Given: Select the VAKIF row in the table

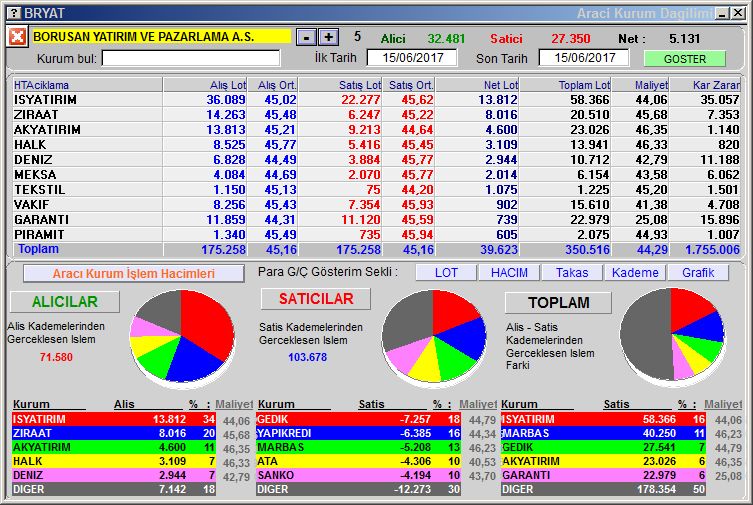Looking at the screenshot, I should click(376, 204).
